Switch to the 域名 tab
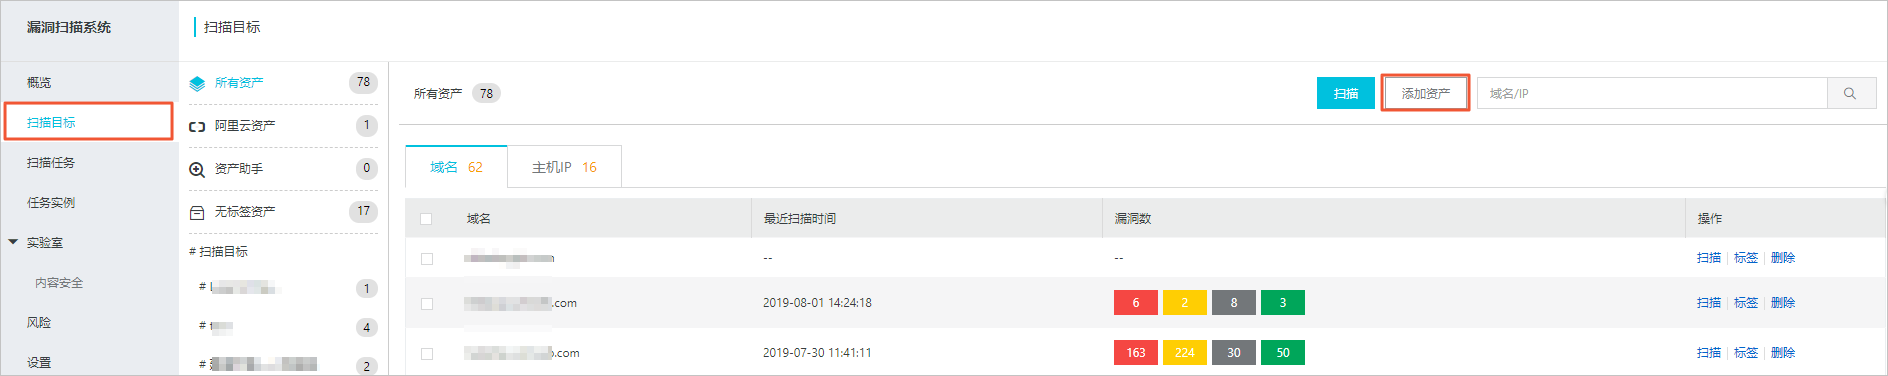 pos(456,167)
